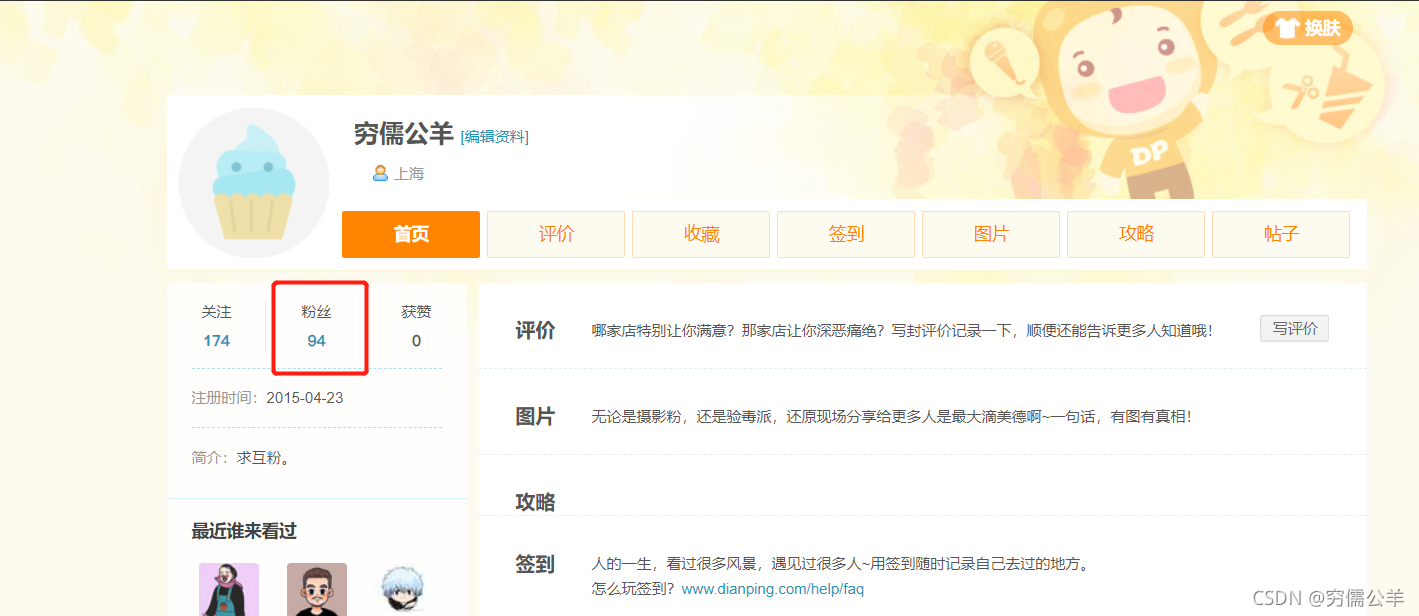The width and height of the screenshot is (1419, 616).
Task: Open the 帖子 posts tab
Action: [x=1281, y=234]
